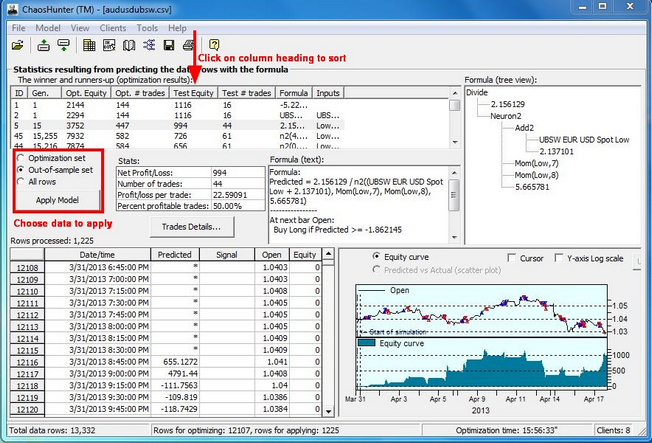Sort by the ID column heading
This screenshot has width=652, height=443.
point(19,93)
